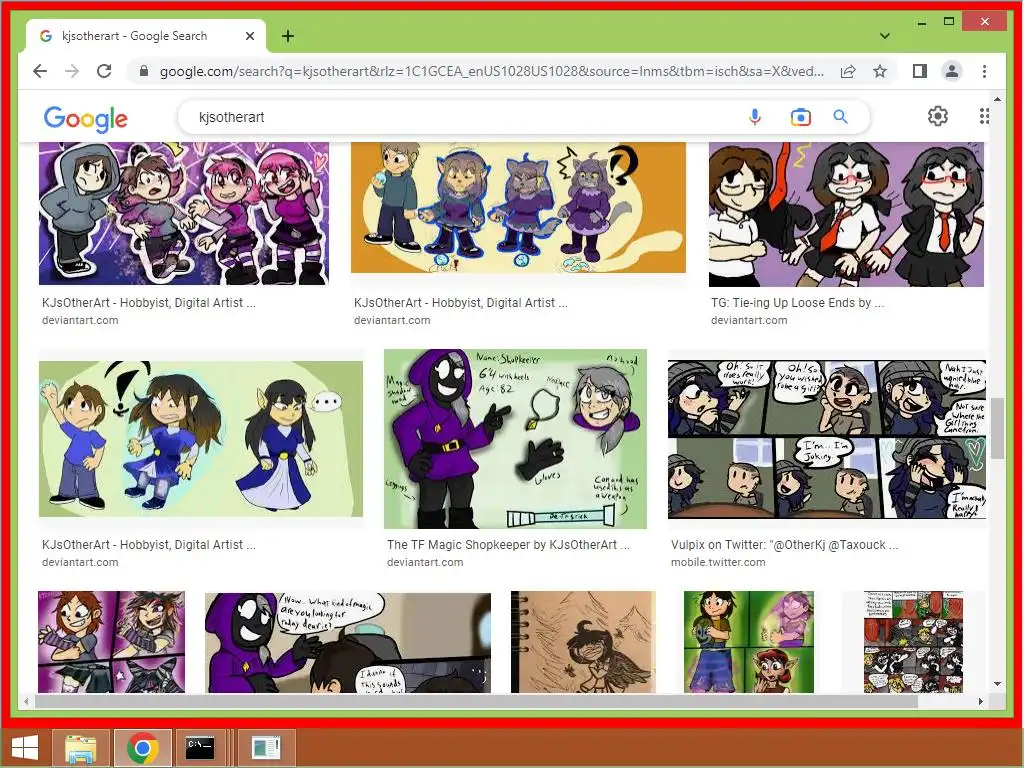Open Google quick settings gear
Screen dimensions: 1024x768
(938, 116)
